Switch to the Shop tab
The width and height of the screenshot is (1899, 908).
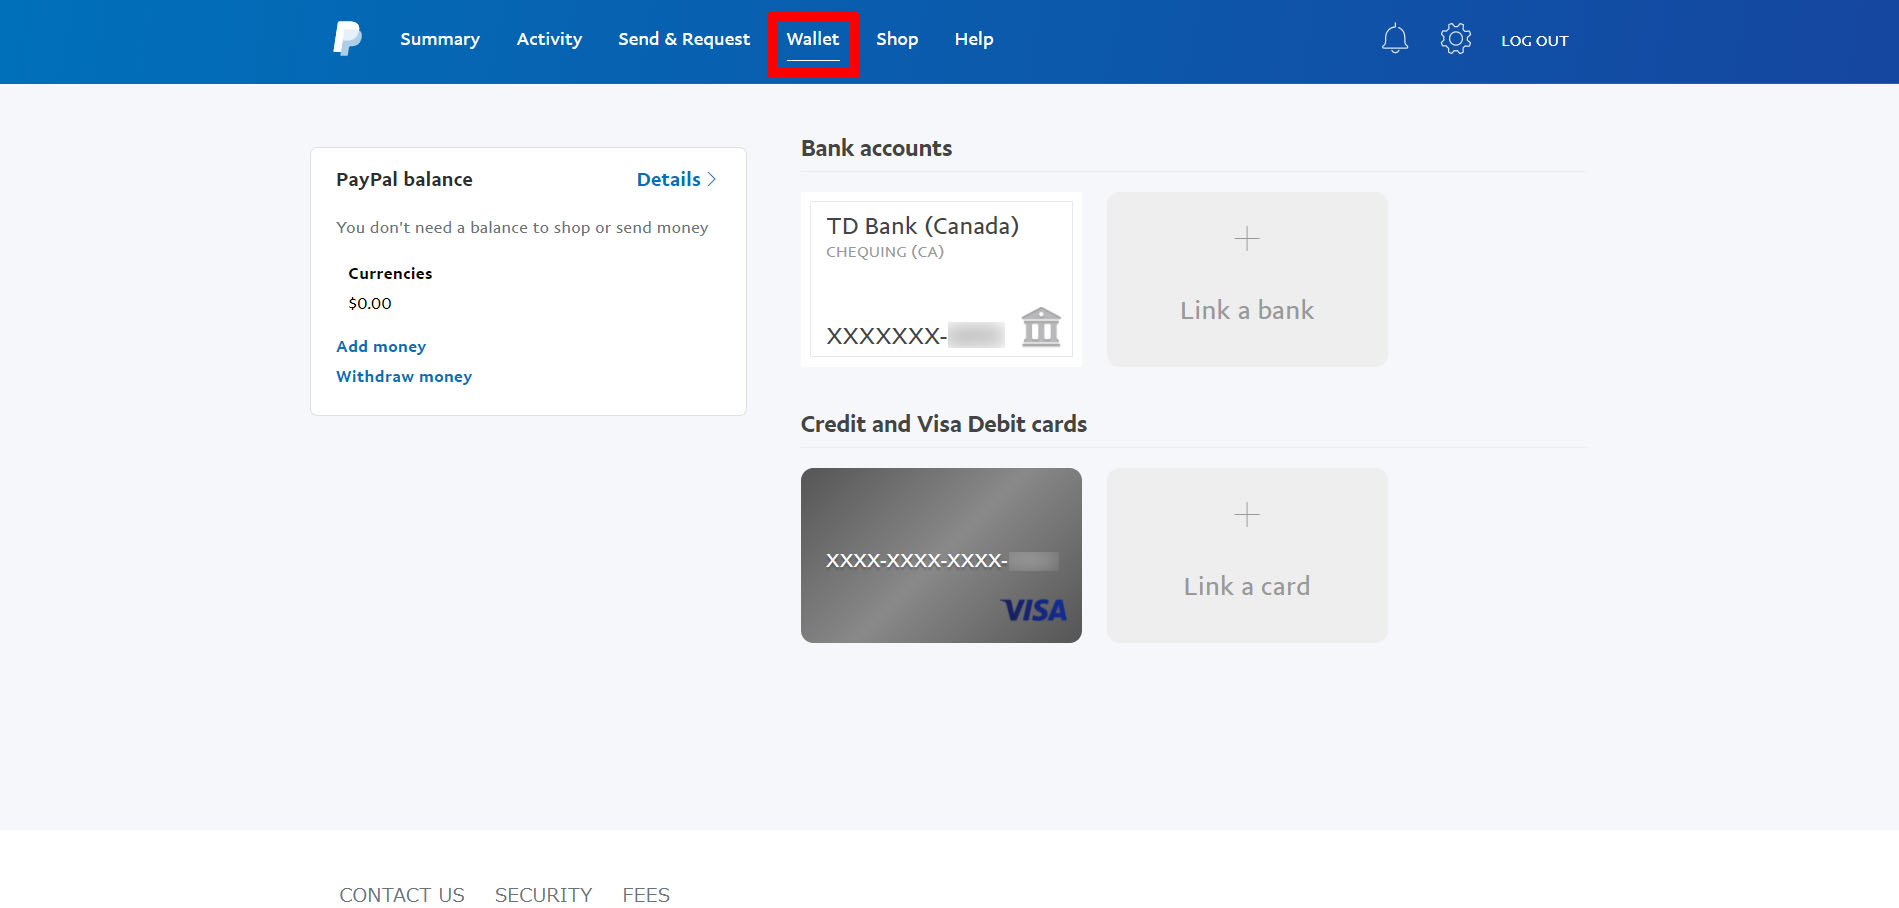coord(897,39)
